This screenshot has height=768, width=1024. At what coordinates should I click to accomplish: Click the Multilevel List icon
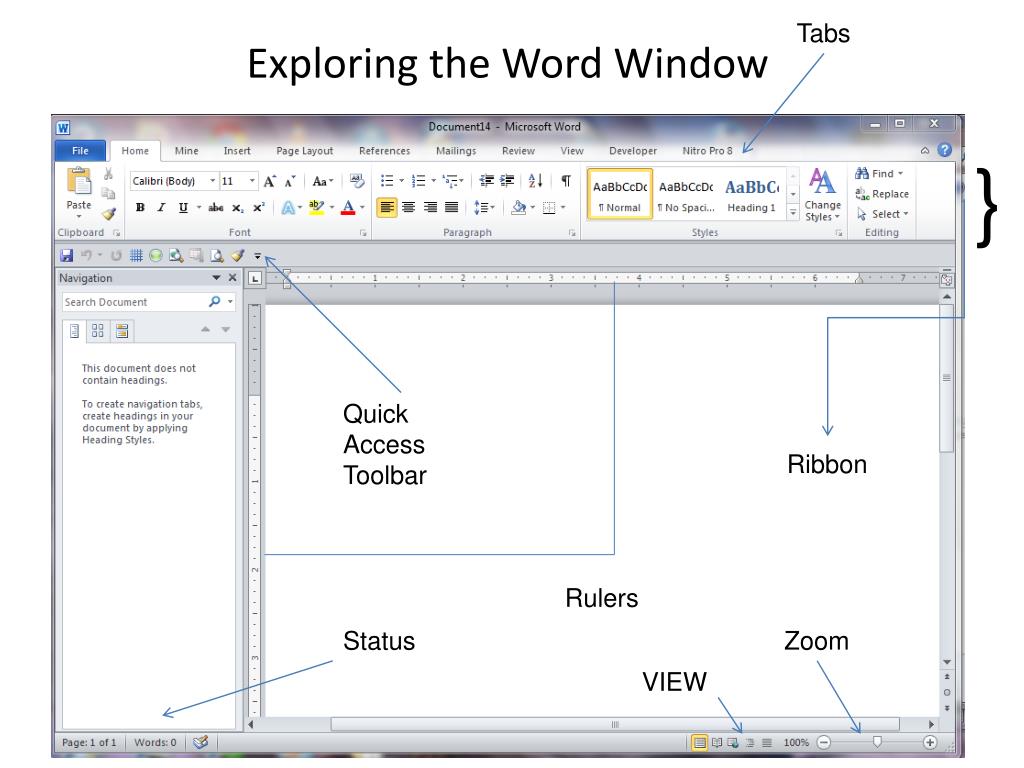(450, 181)
